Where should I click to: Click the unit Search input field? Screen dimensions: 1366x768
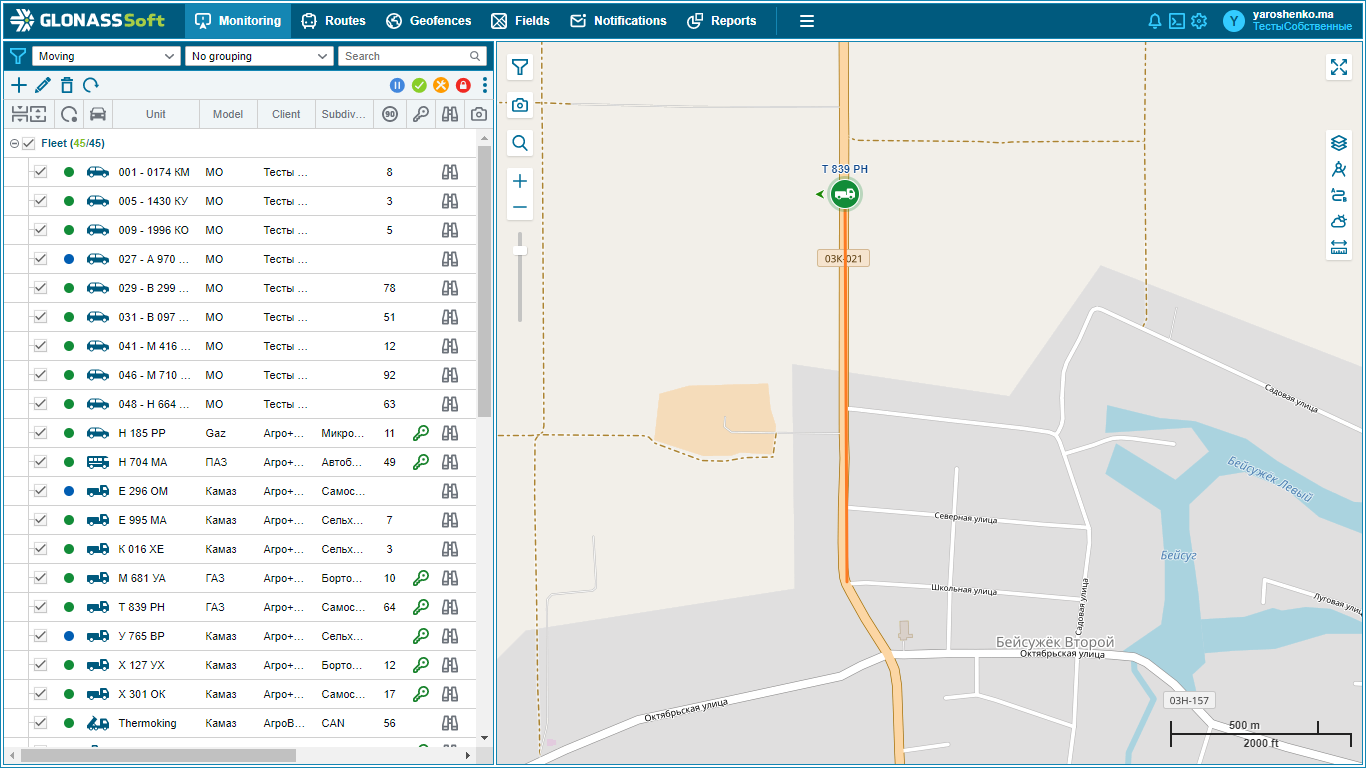tap(412, 56)
